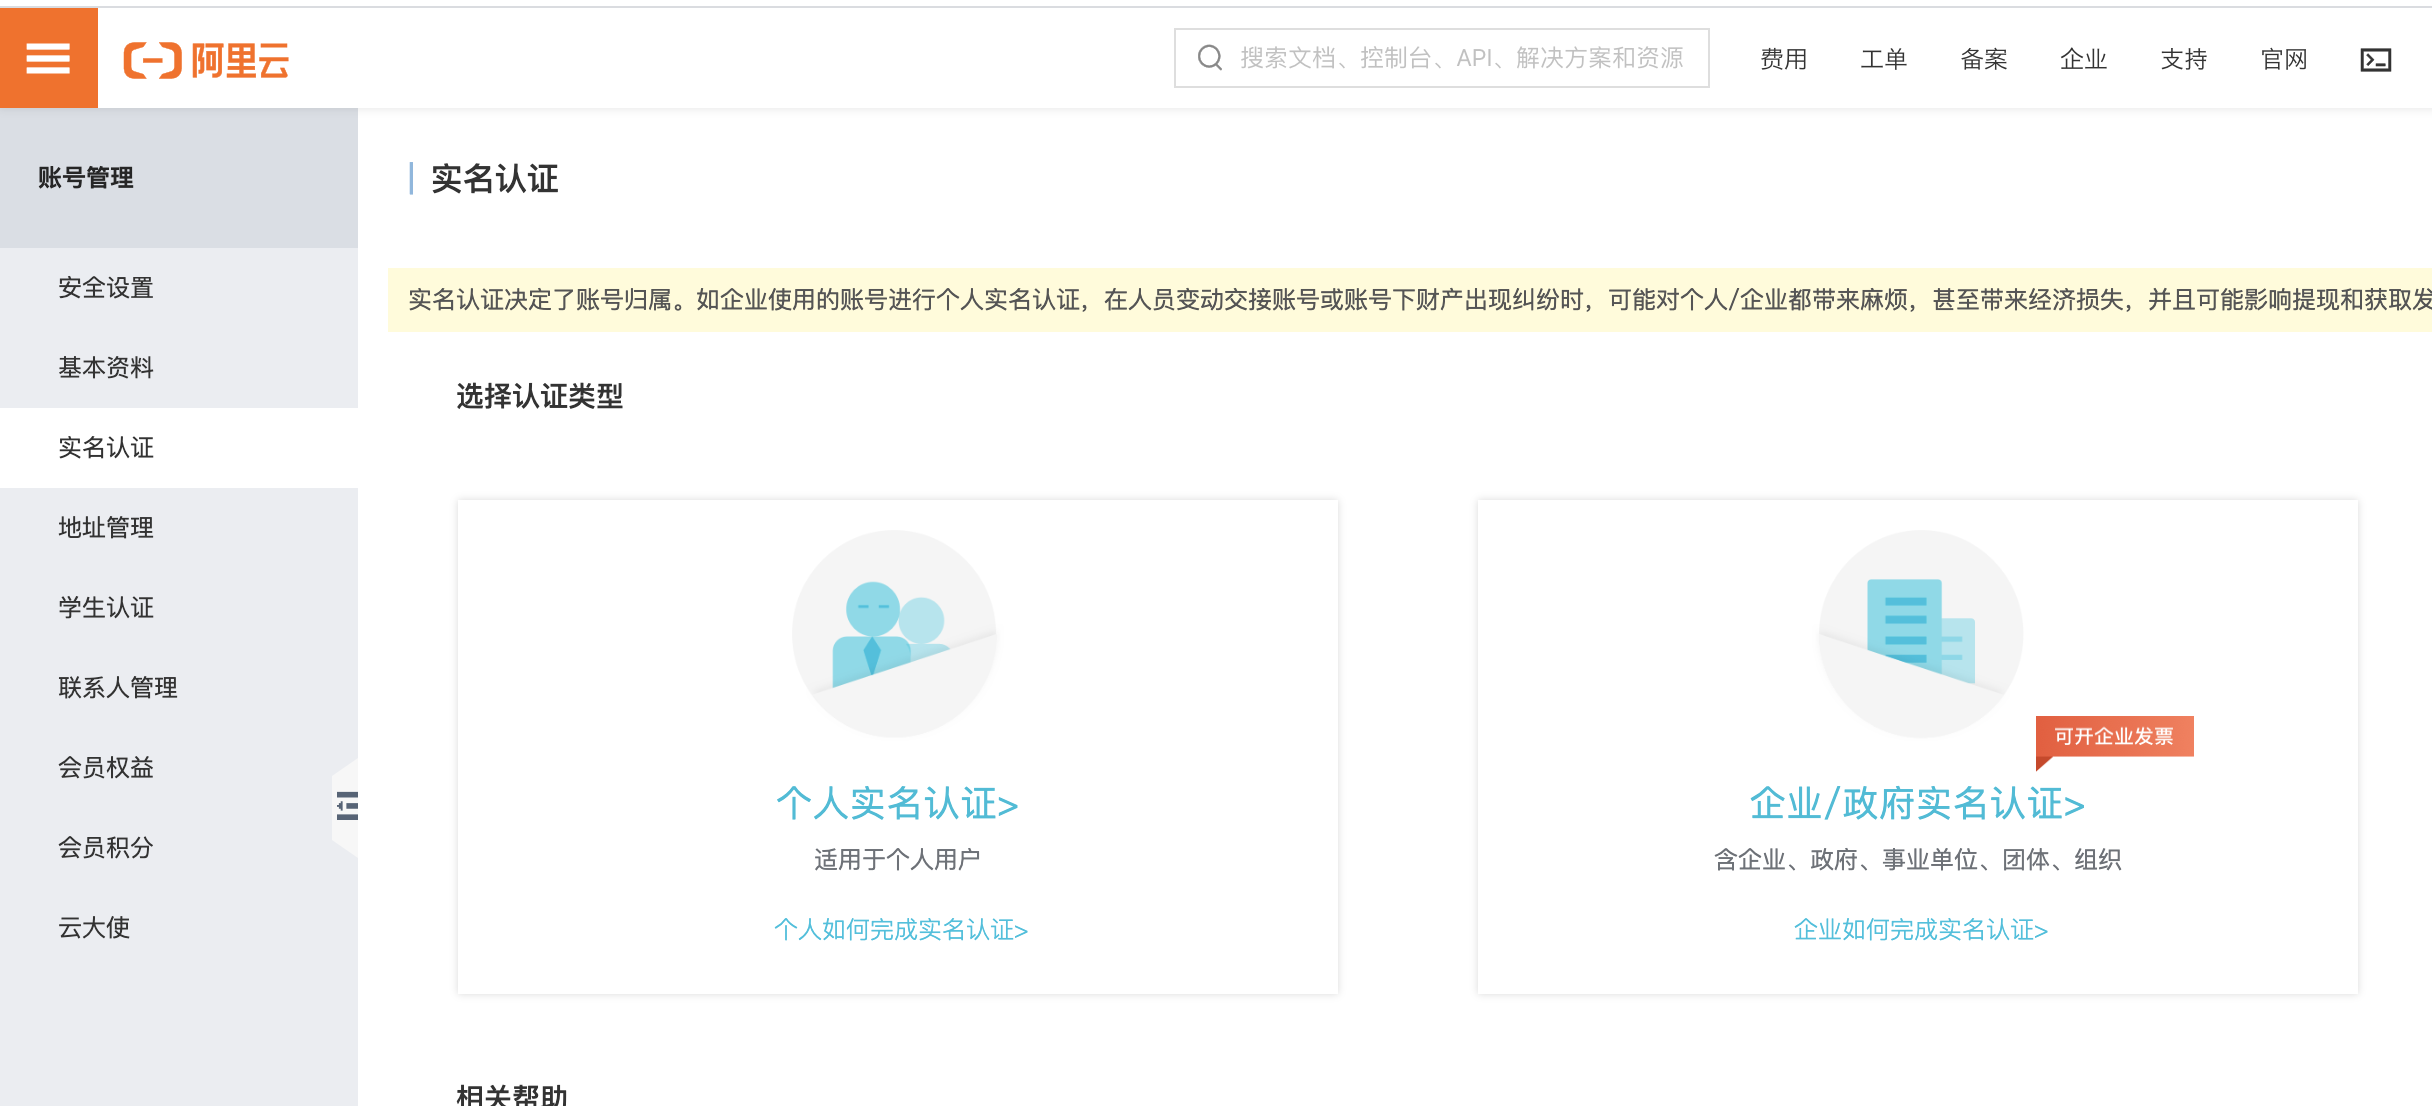Viewport: 2432px width, 1106px height.
Task: Start 企业/政府实名认证 verification
Action: click(x=1917, y=804)
